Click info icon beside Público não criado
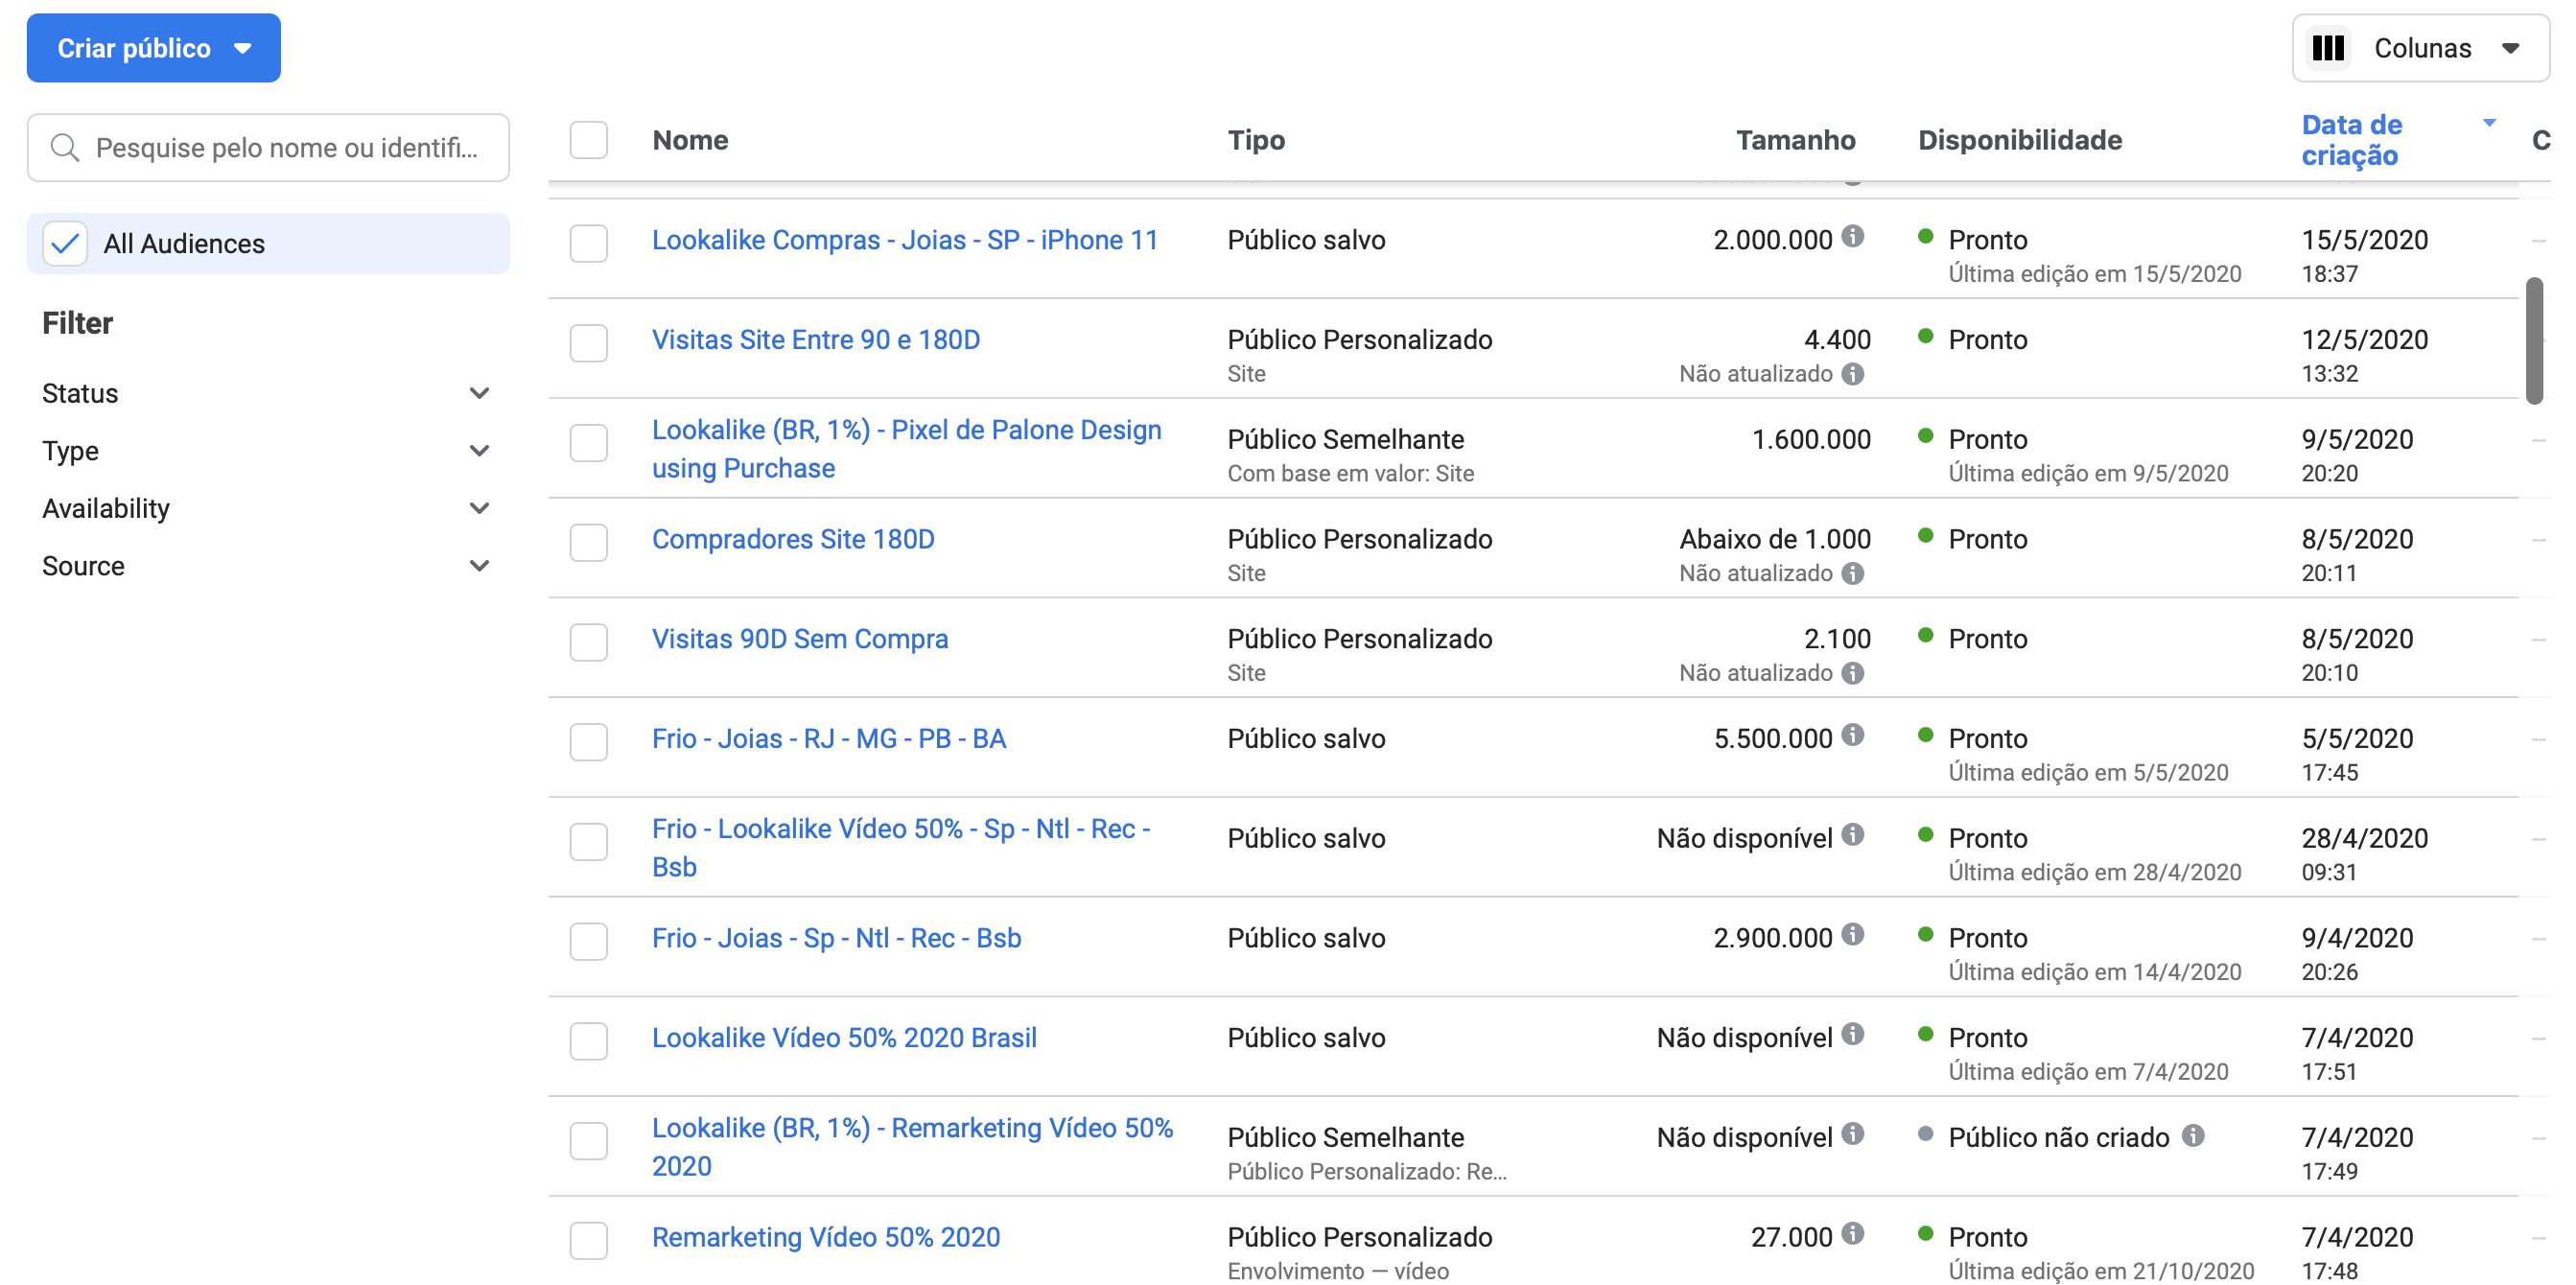Screen dimensions: 2576x1285 pyautogui.click(x=2193, y=1135)
